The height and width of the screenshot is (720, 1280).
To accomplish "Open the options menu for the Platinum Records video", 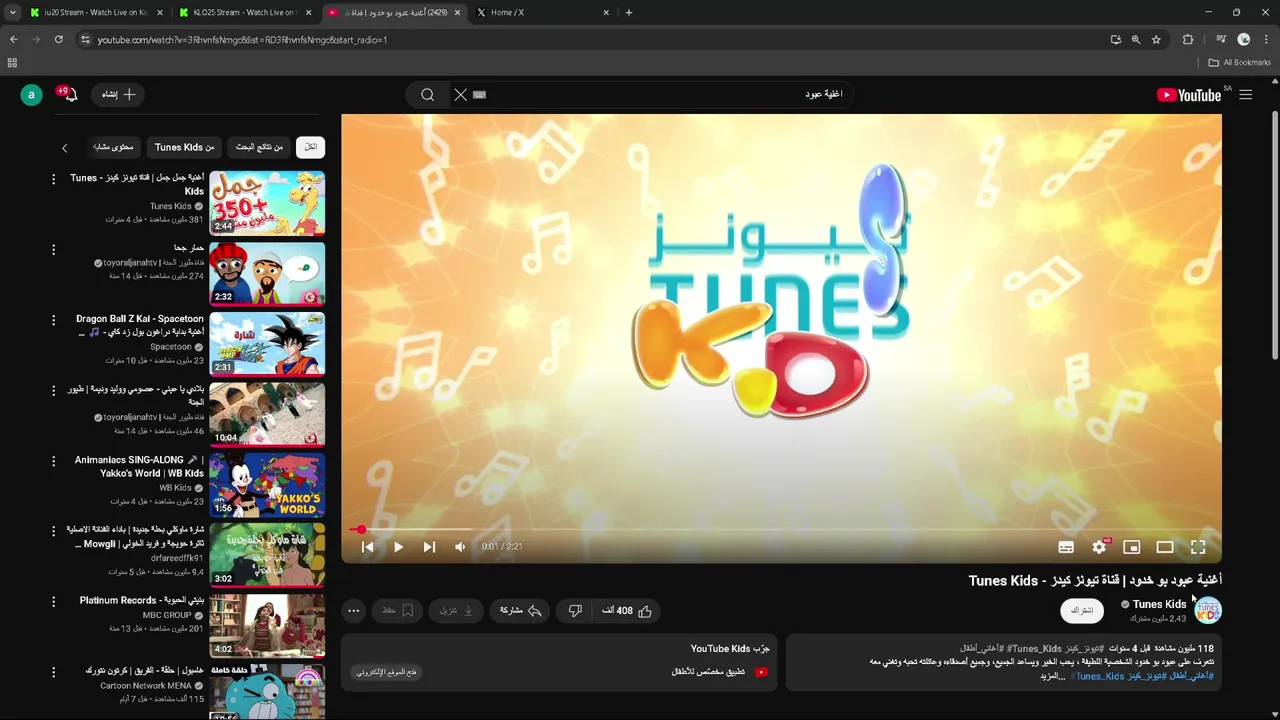I will (54, 602).
